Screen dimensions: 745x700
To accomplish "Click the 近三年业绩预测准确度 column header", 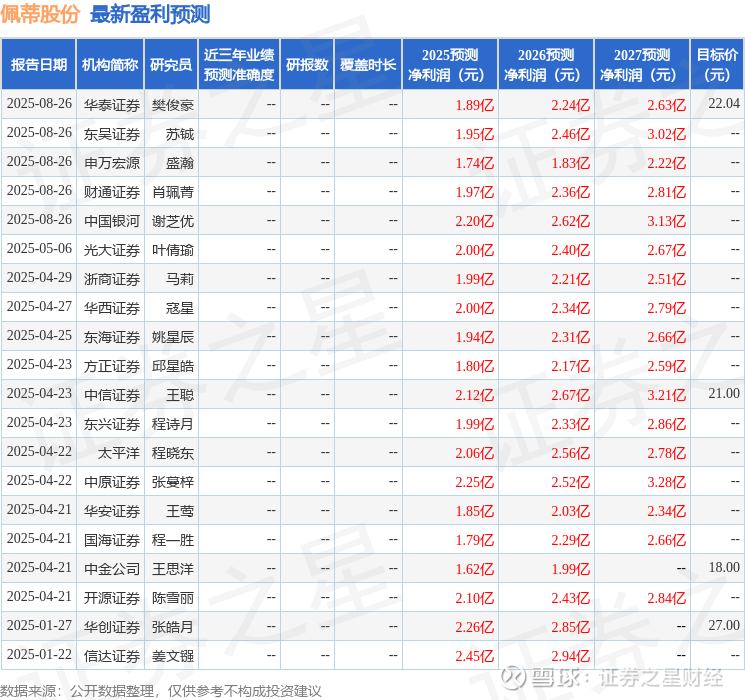I will pos(239,65).
